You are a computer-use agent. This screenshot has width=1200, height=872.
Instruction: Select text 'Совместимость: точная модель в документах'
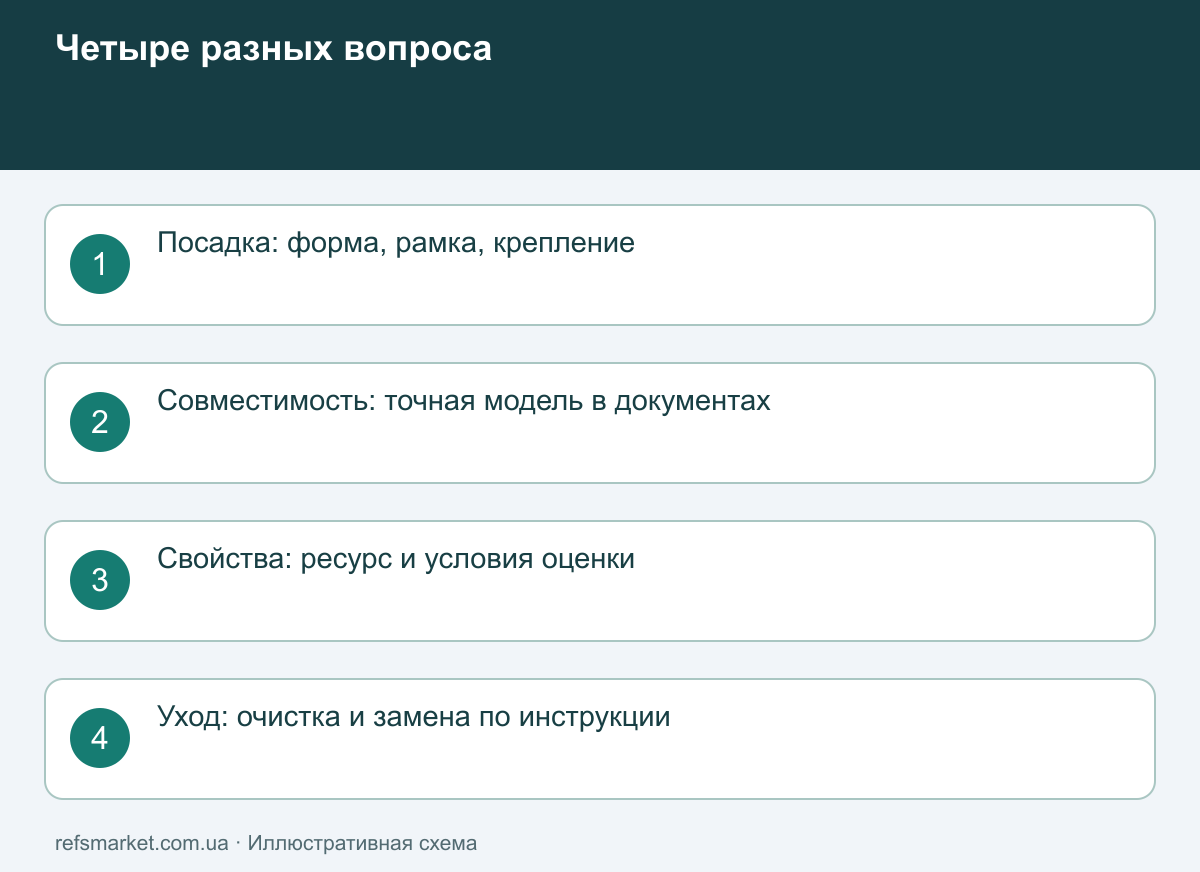coord(464,401)
